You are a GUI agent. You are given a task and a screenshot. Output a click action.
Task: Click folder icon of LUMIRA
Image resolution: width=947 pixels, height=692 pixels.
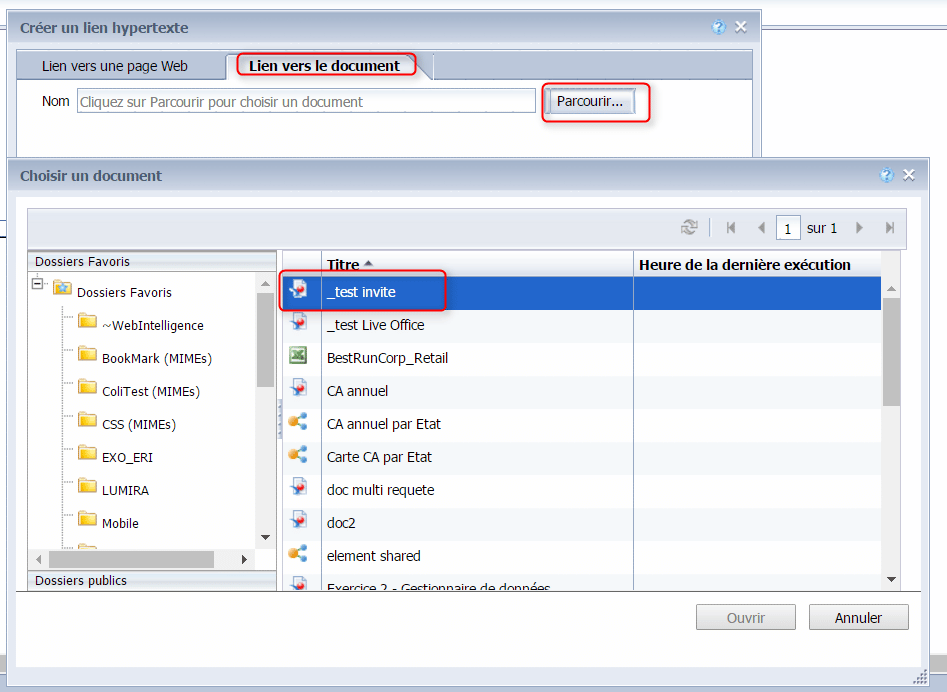[88, 486]
